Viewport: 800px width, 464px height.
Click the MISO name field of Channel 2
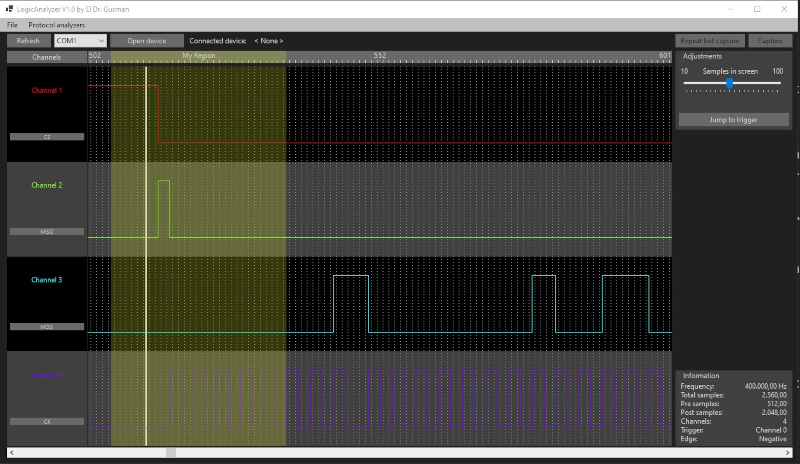(47, 231)
